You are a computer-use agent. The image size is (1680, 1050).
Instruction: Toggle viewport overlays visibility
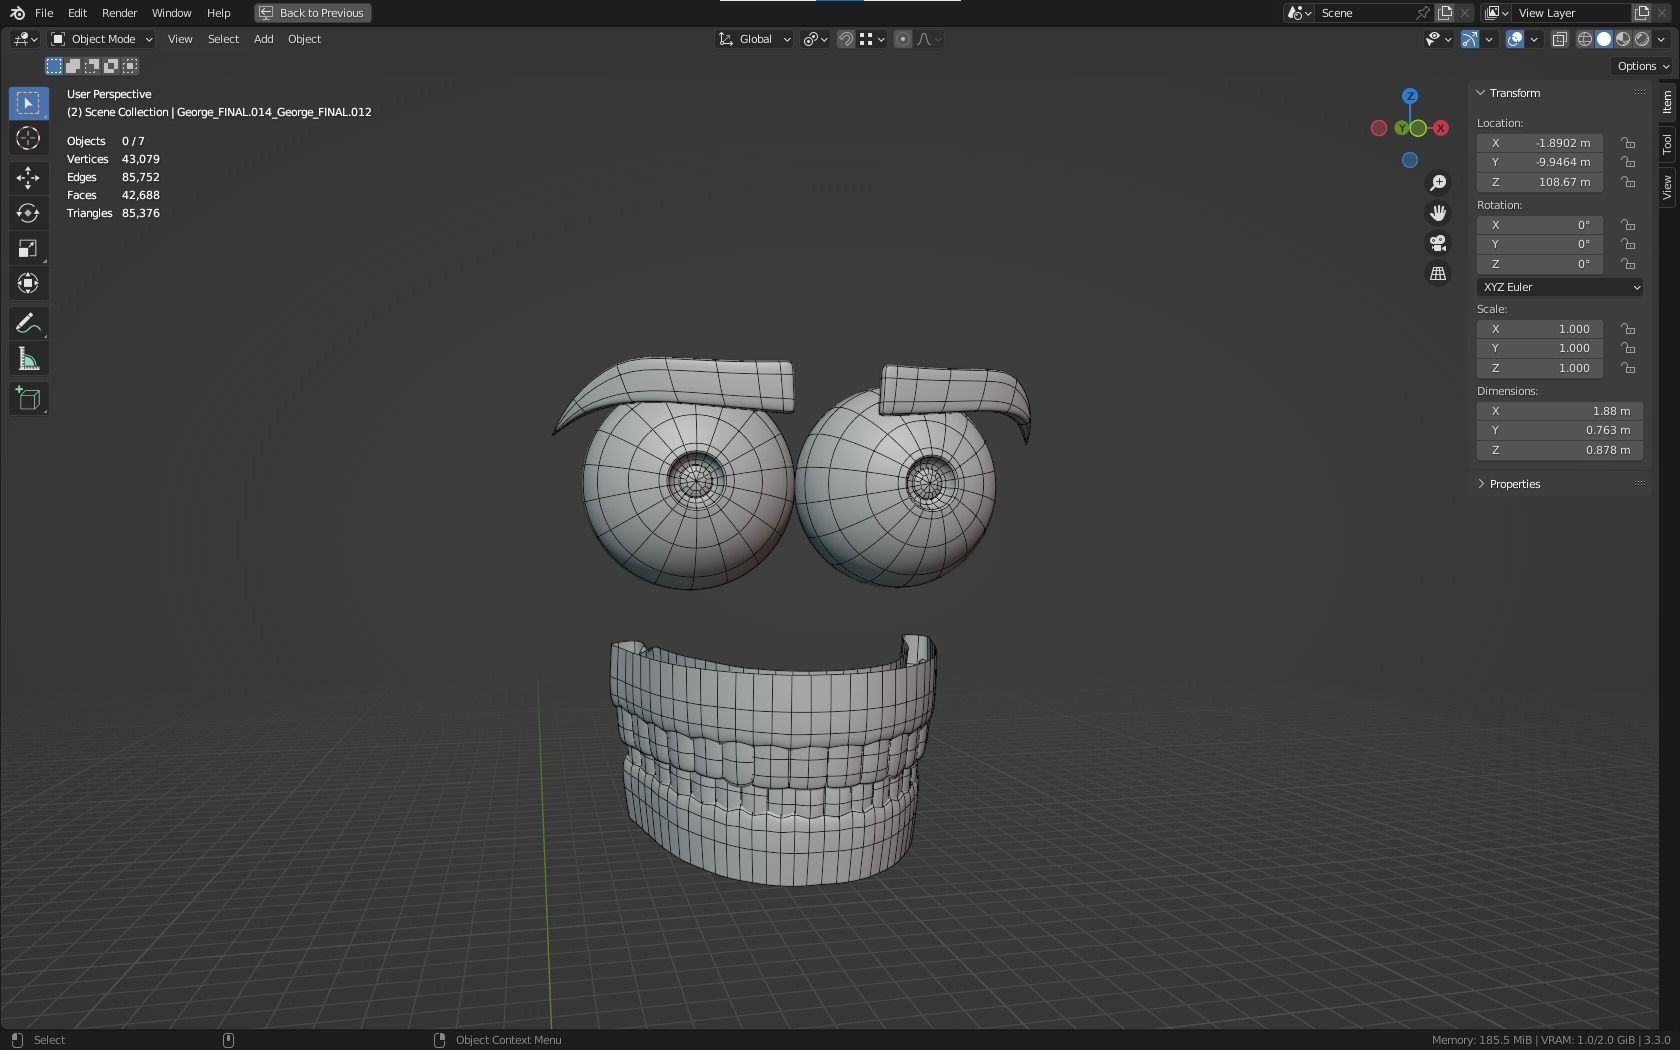(x=1515, y=39)
